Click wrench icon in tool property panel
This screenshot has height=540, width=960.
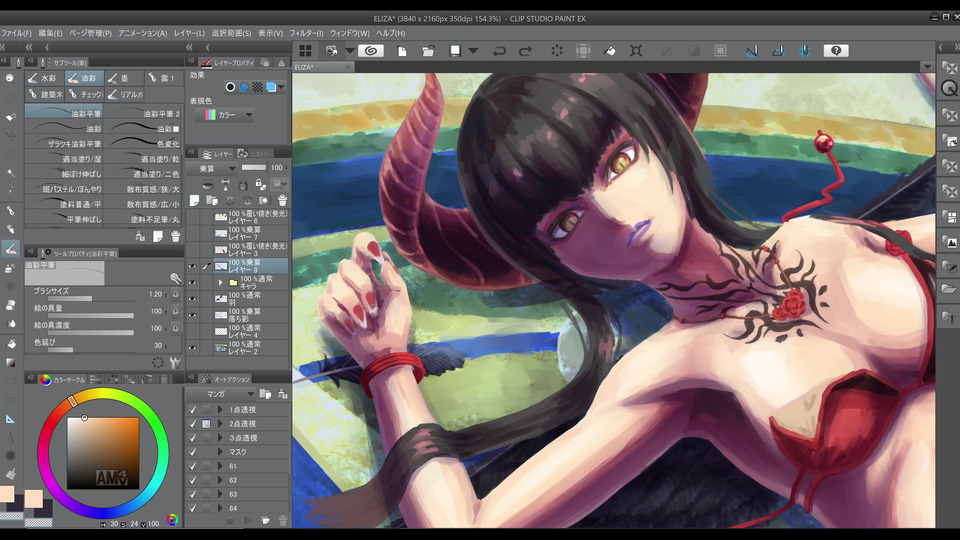(176, 362)
